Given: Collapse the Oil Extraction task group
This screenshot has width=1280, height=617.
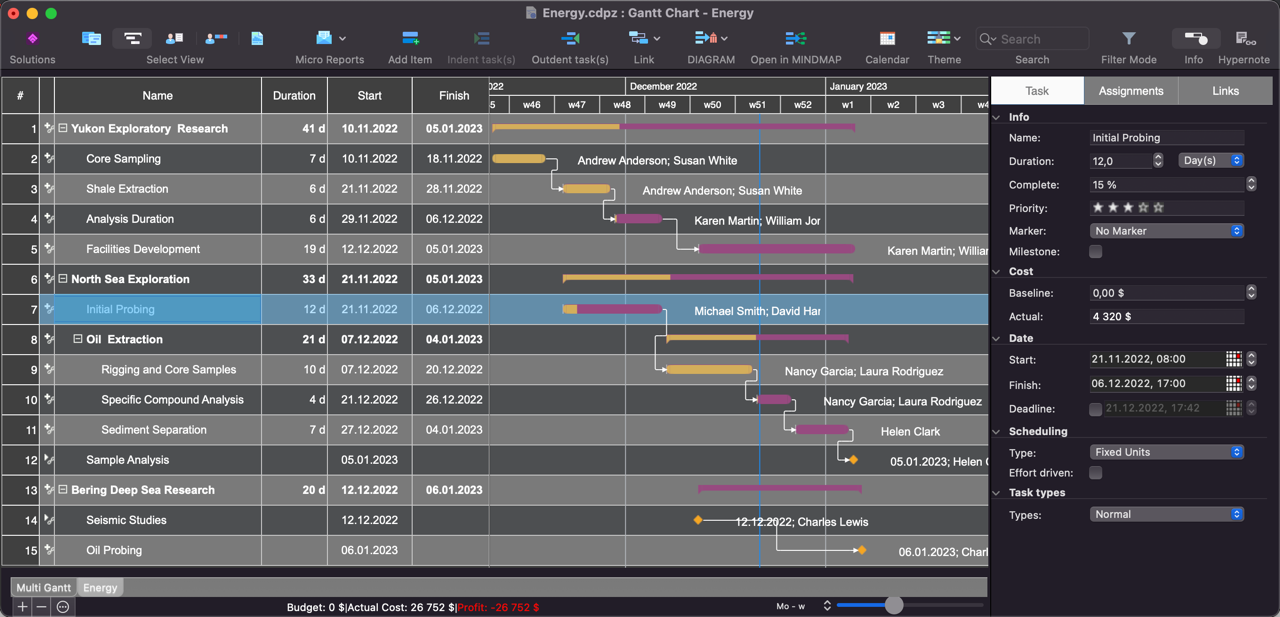Looking at the screenshot, I should [x=77, y=340].
